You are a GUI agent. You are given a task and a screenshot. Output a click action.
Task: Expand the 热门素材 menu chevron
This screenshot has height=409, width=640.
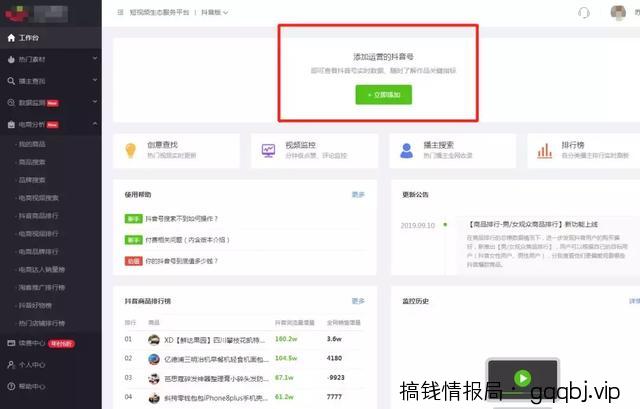point(95,59)
